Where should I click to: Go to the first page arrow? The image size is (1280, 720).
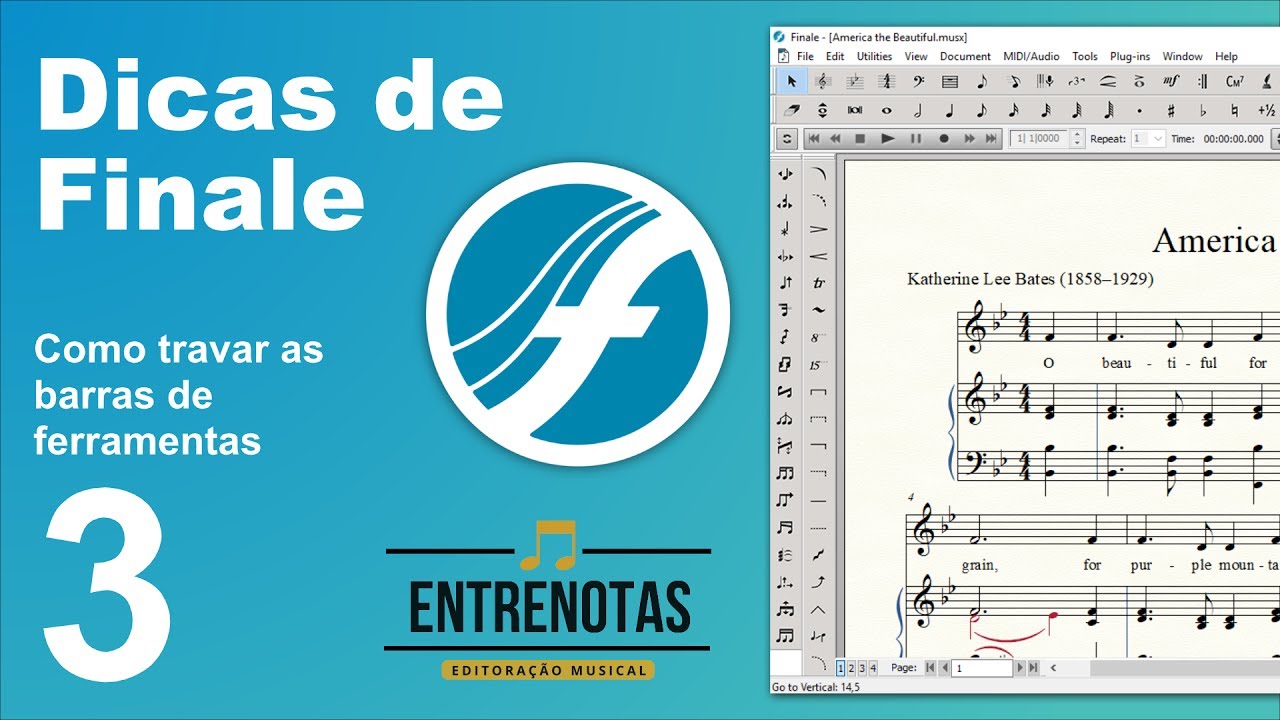[930, 667]
